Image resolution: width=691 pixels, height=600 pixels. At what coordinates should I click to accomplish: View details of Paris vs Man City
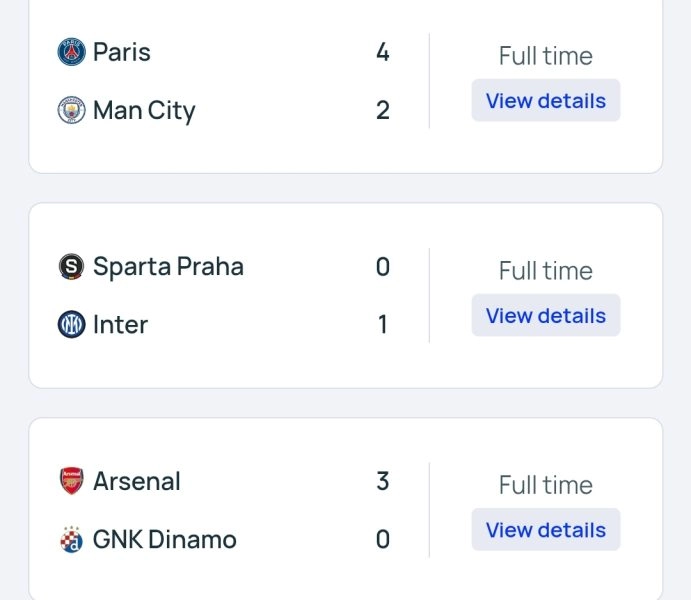(x=545, y=101)
